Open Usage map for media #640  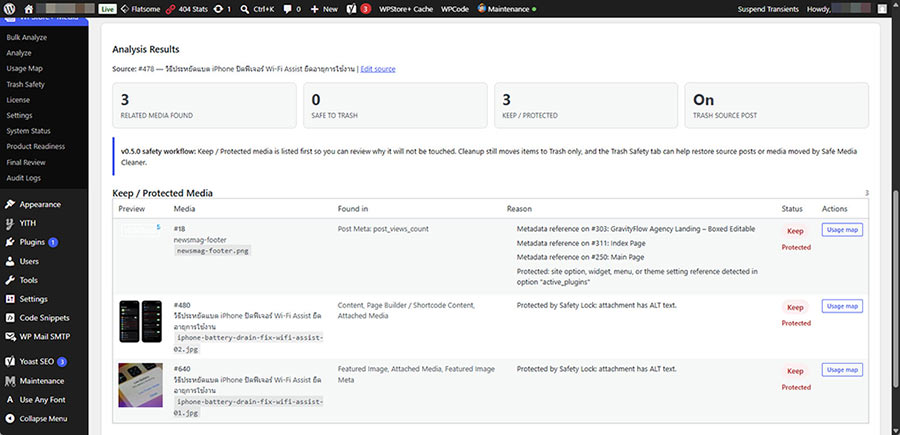coord(842,370)
